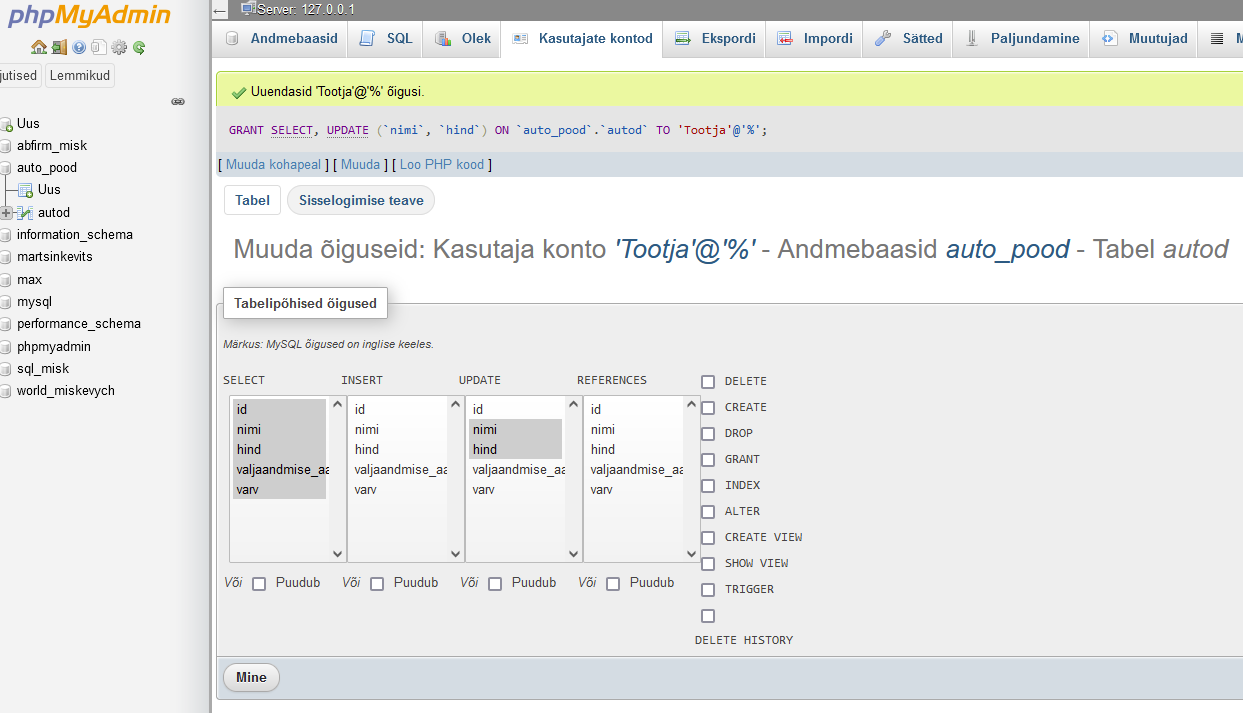Tick Puudub checkbox under SELECT list
The image size is (1243, 713).
[259, 584]
